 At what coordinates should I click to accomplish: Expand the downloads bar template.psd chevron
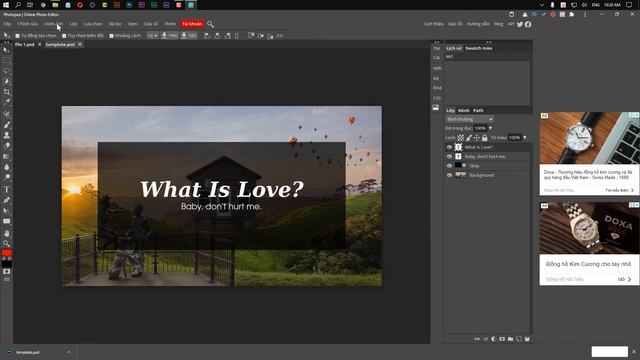click(x=69, y=352)
